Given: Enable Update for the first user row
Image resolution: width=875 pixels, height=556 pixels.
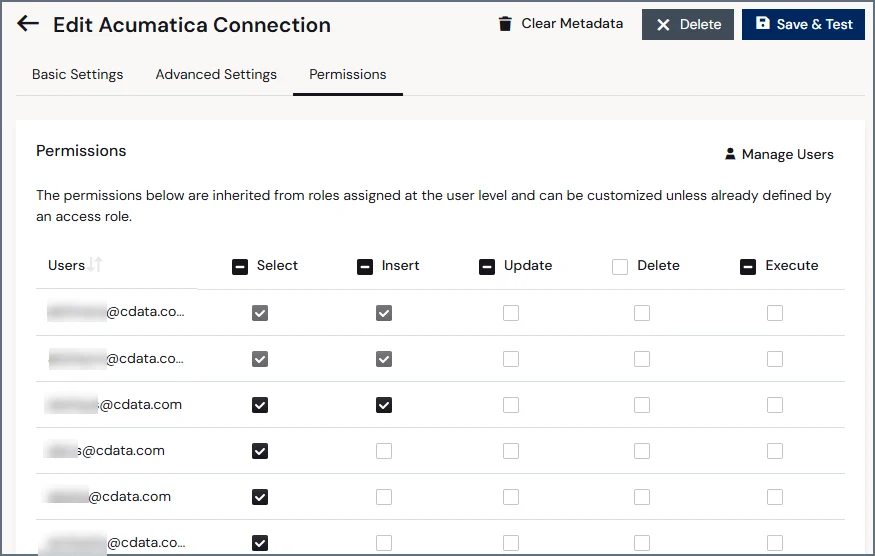Looking at the screenshot, I should tap(511, 313).
